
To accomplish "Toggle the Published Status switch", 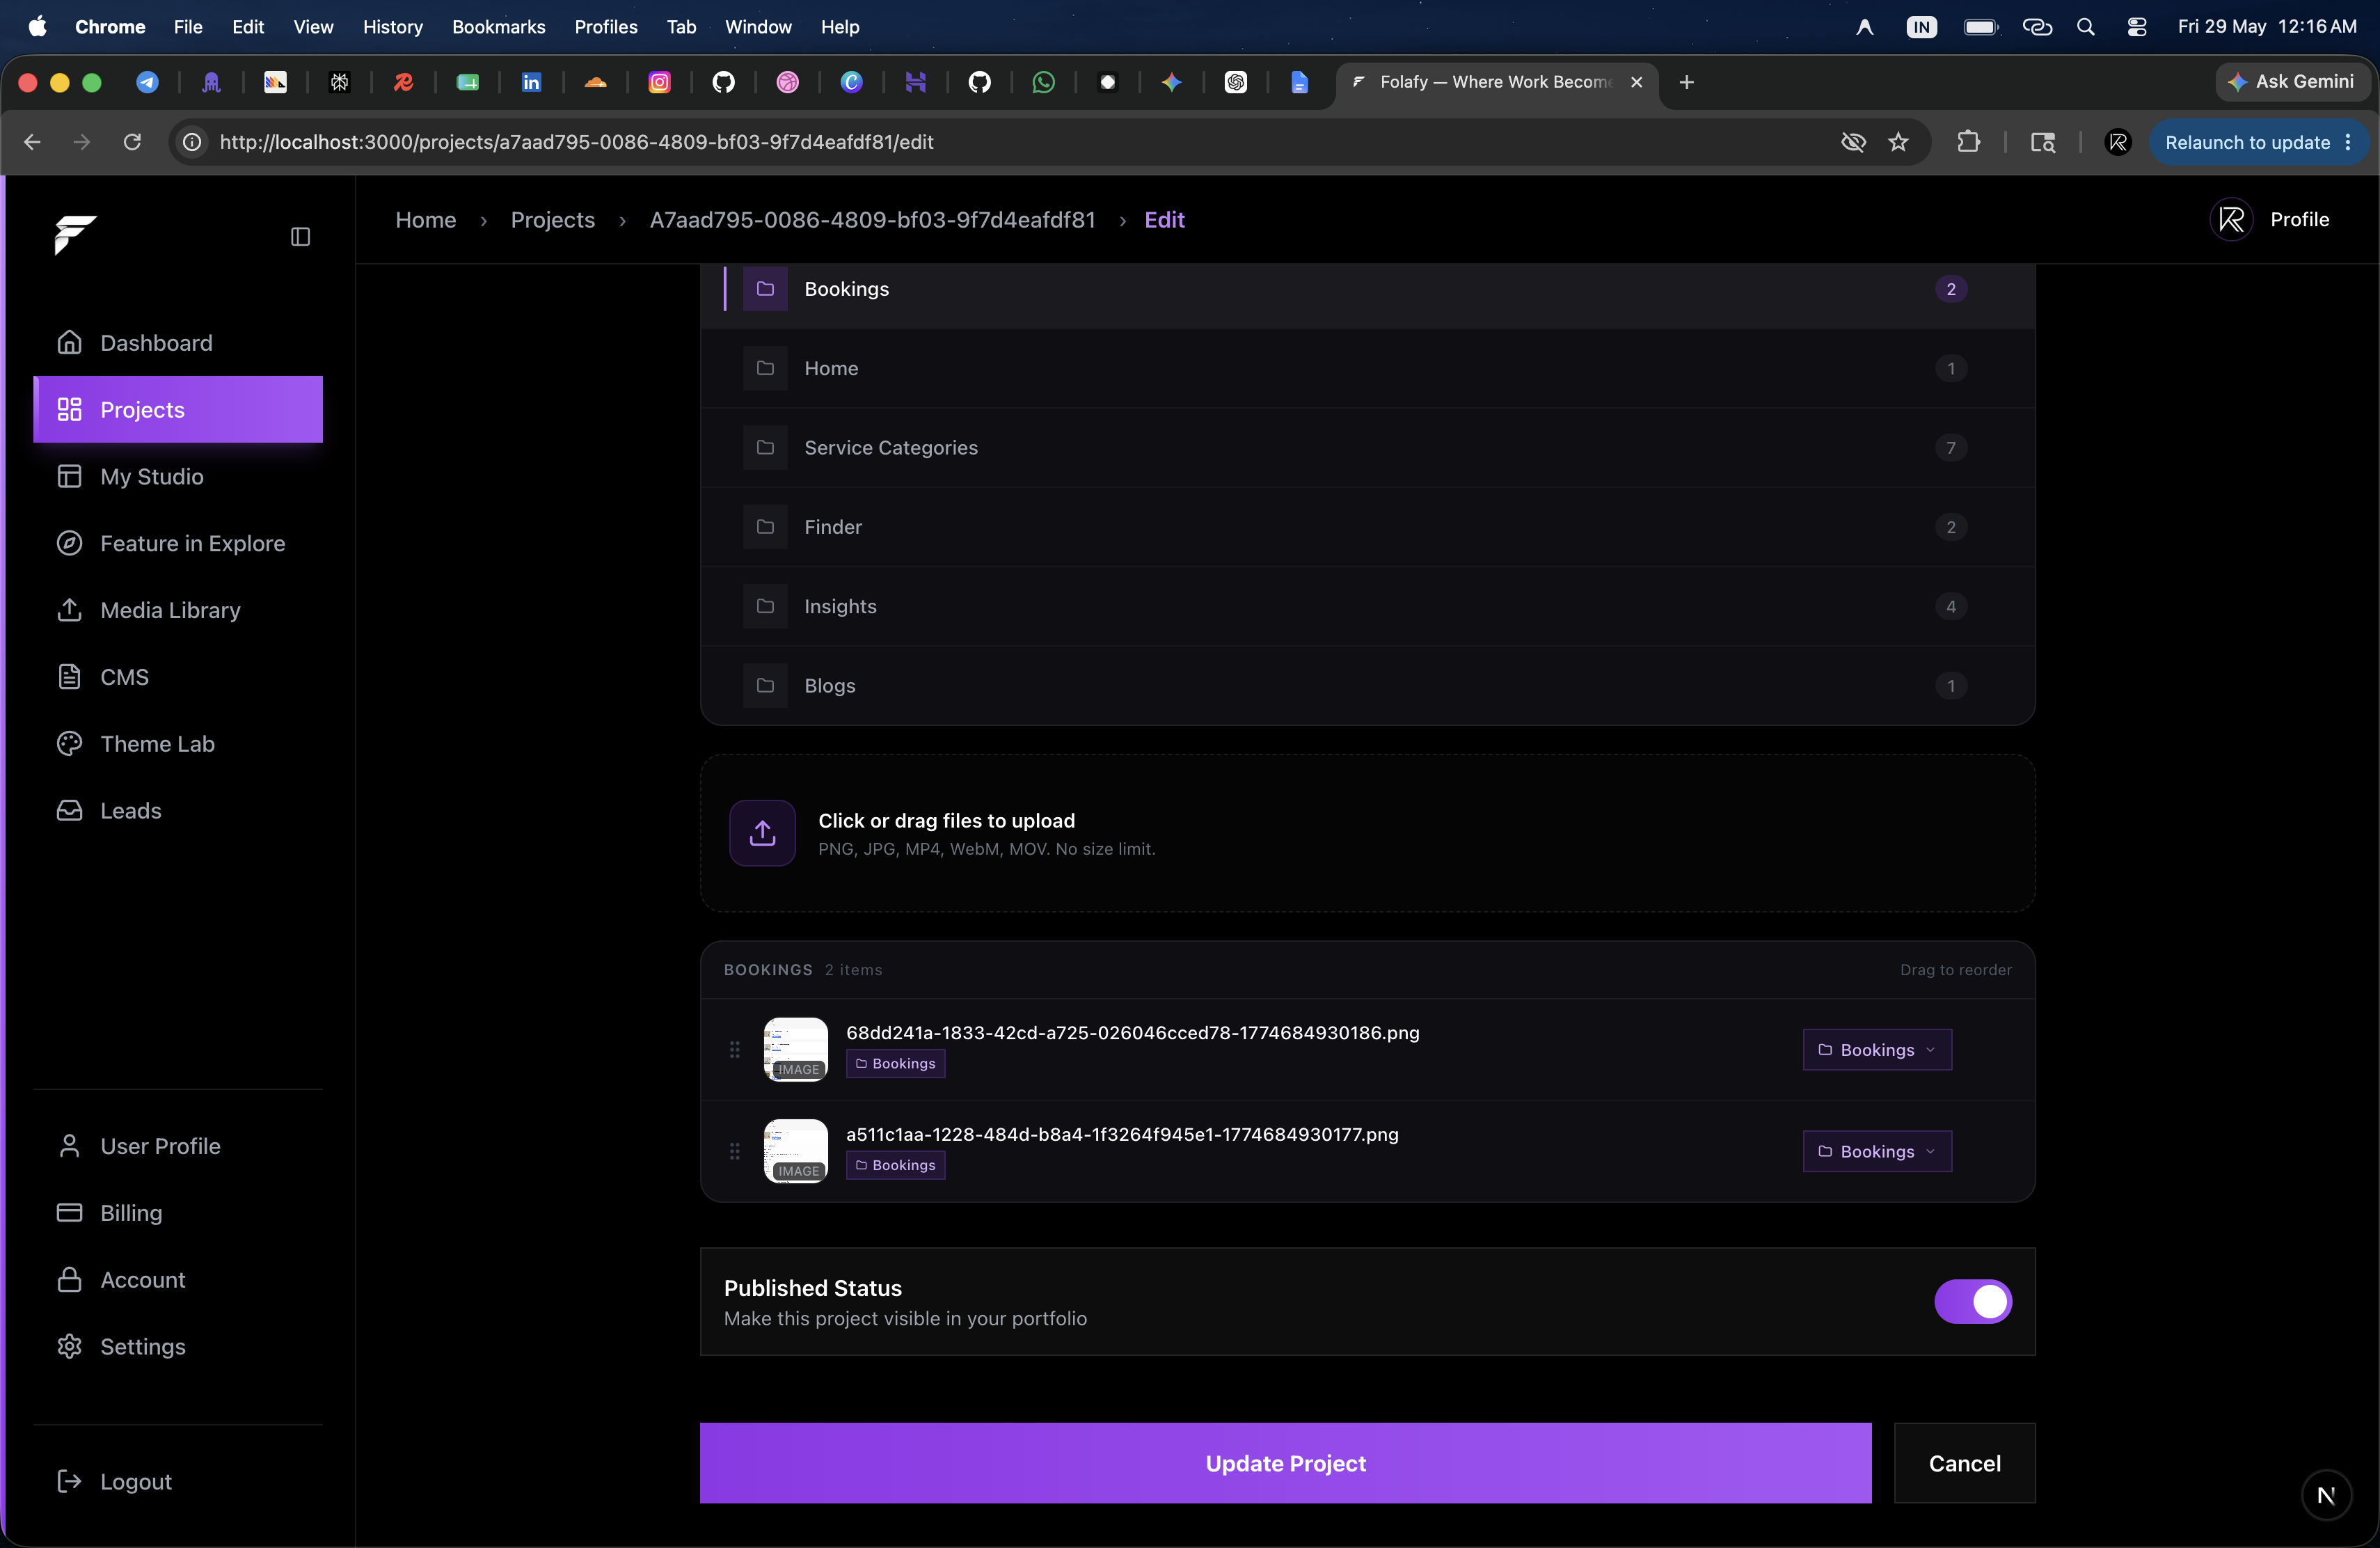I will pyautogui.click(x=1972, y=1302).
